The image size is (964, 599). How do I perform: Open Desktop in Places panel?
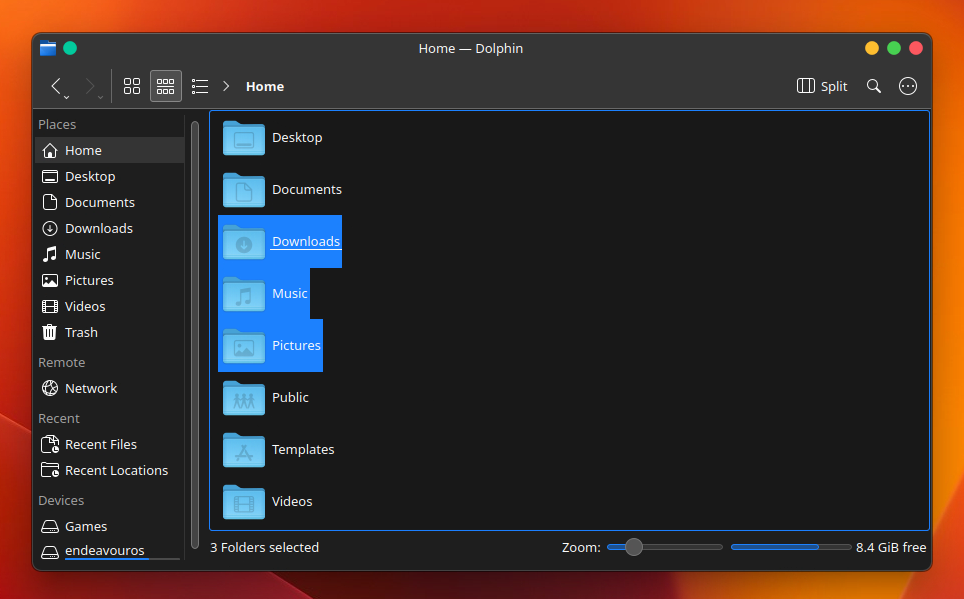click(x=109, y=177)
